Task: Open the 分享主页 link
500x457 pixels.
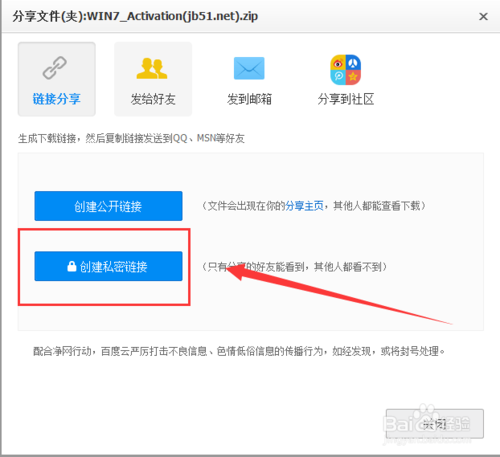Action: click(x=304, y=206)
